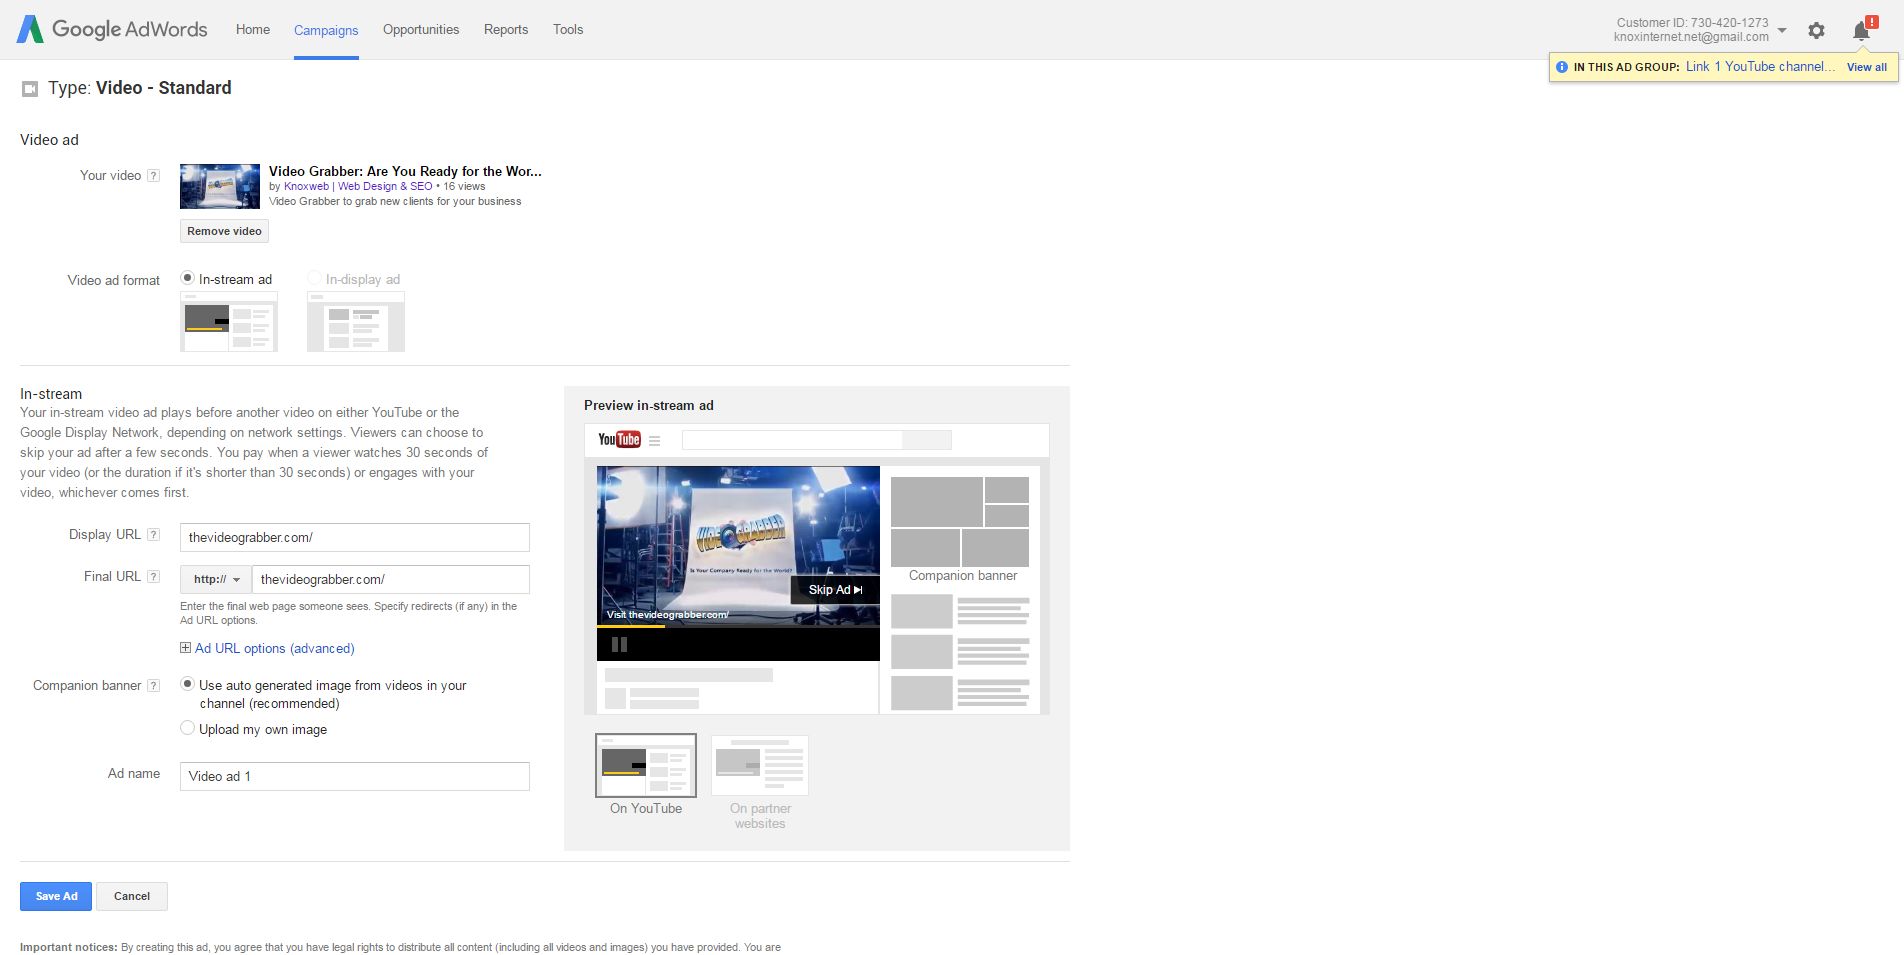Click View all in the notice
The image size is (1904, 955).
tap(1867, 67)
